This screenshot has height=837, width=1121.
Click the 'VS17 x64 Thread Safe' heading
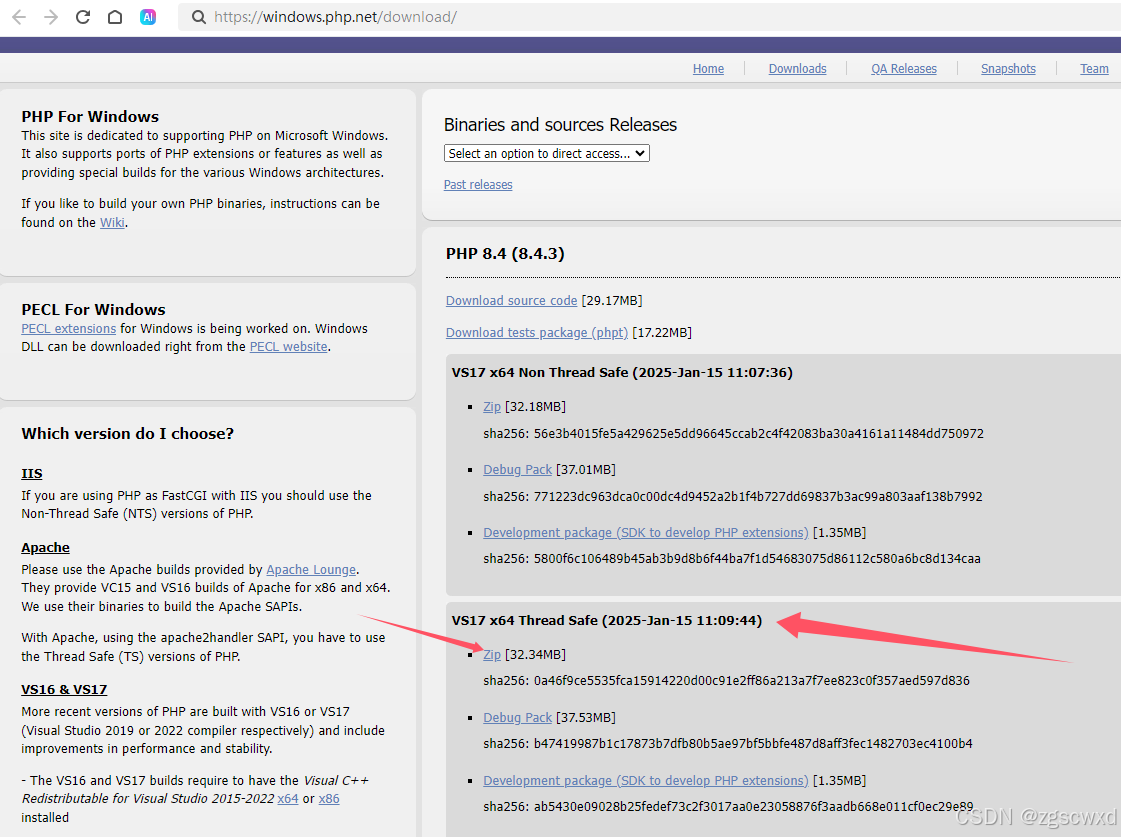(x=606, y=620)
